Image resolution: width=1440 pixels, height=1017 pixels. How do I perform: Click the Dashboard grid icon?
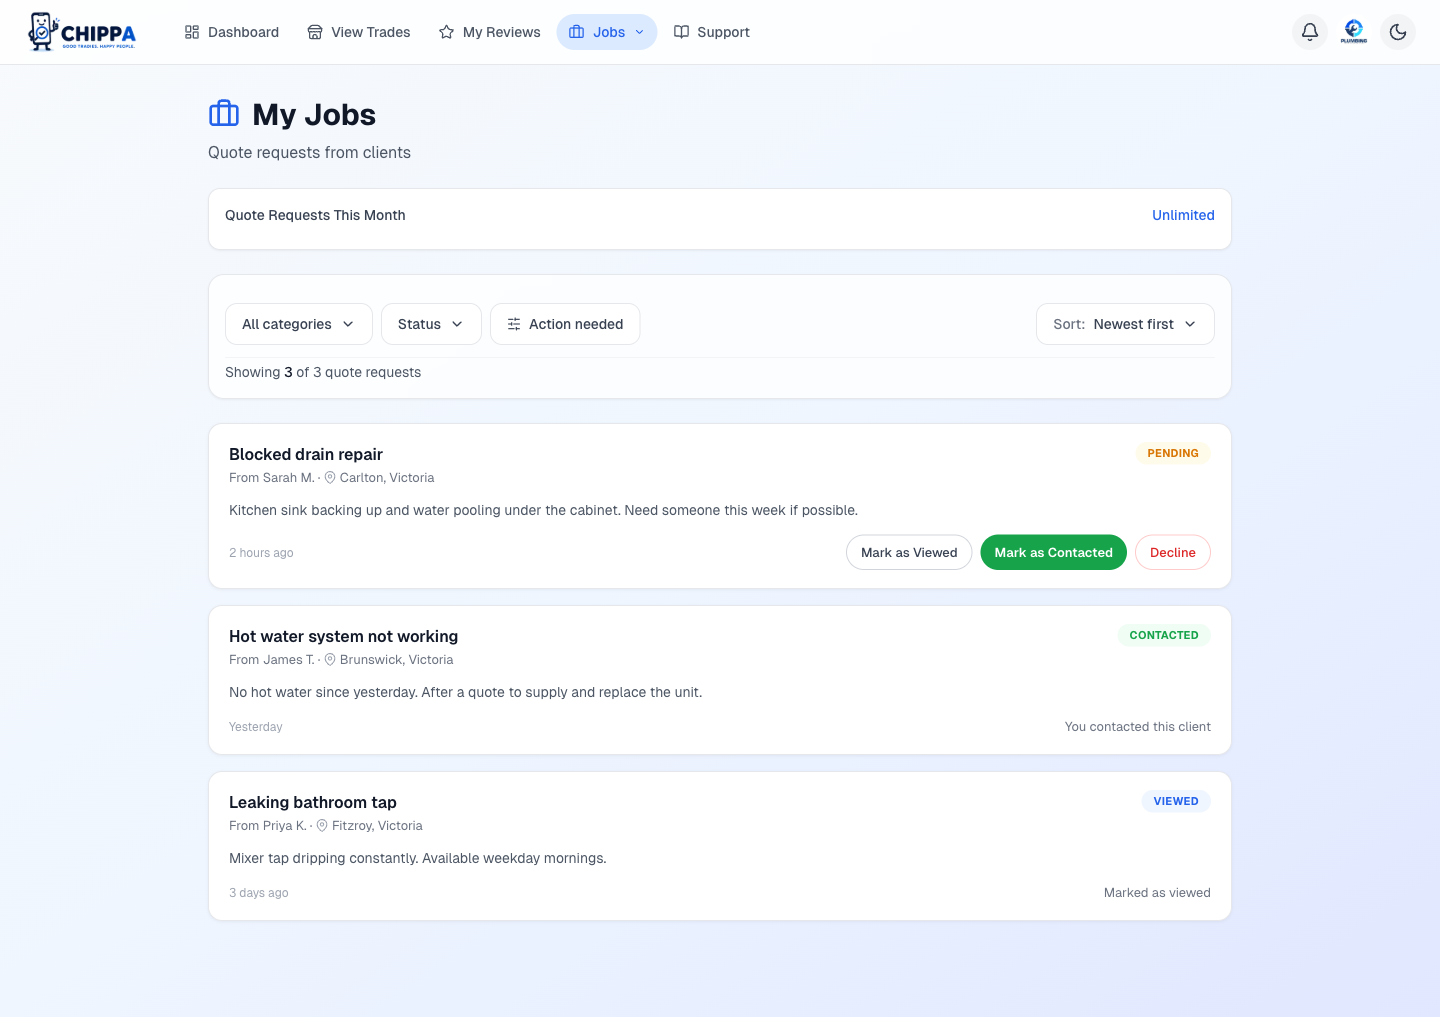point(192,32)
